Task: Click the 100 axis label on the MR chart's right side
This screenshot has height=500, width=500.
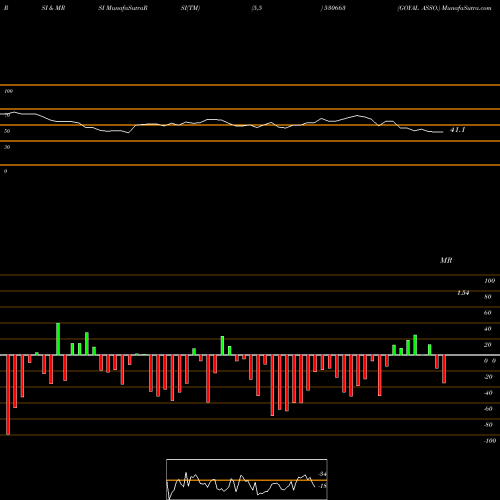Action: [490, 281]
